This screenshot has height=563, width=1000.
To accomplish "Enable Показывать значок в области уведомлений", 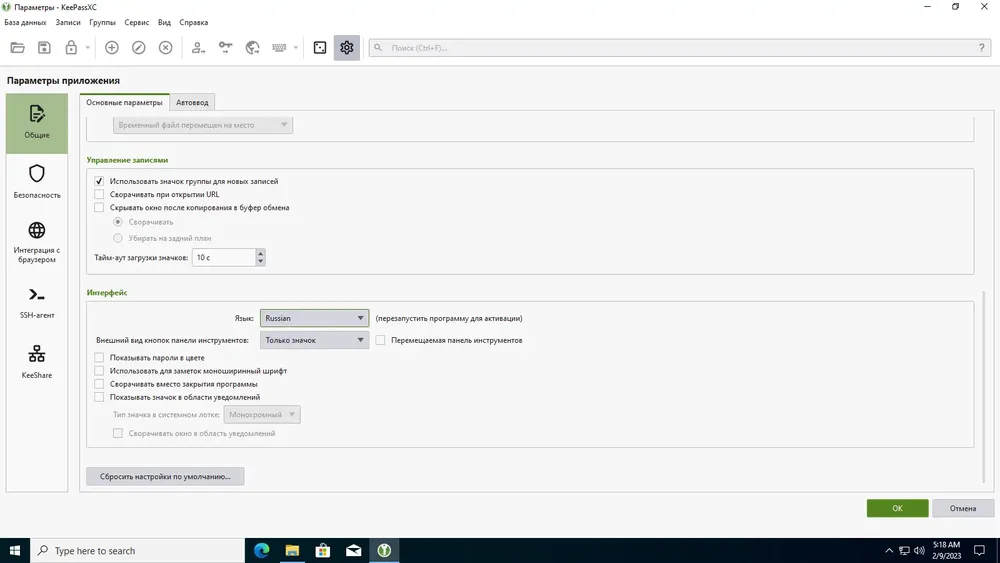I will (99, 397).
